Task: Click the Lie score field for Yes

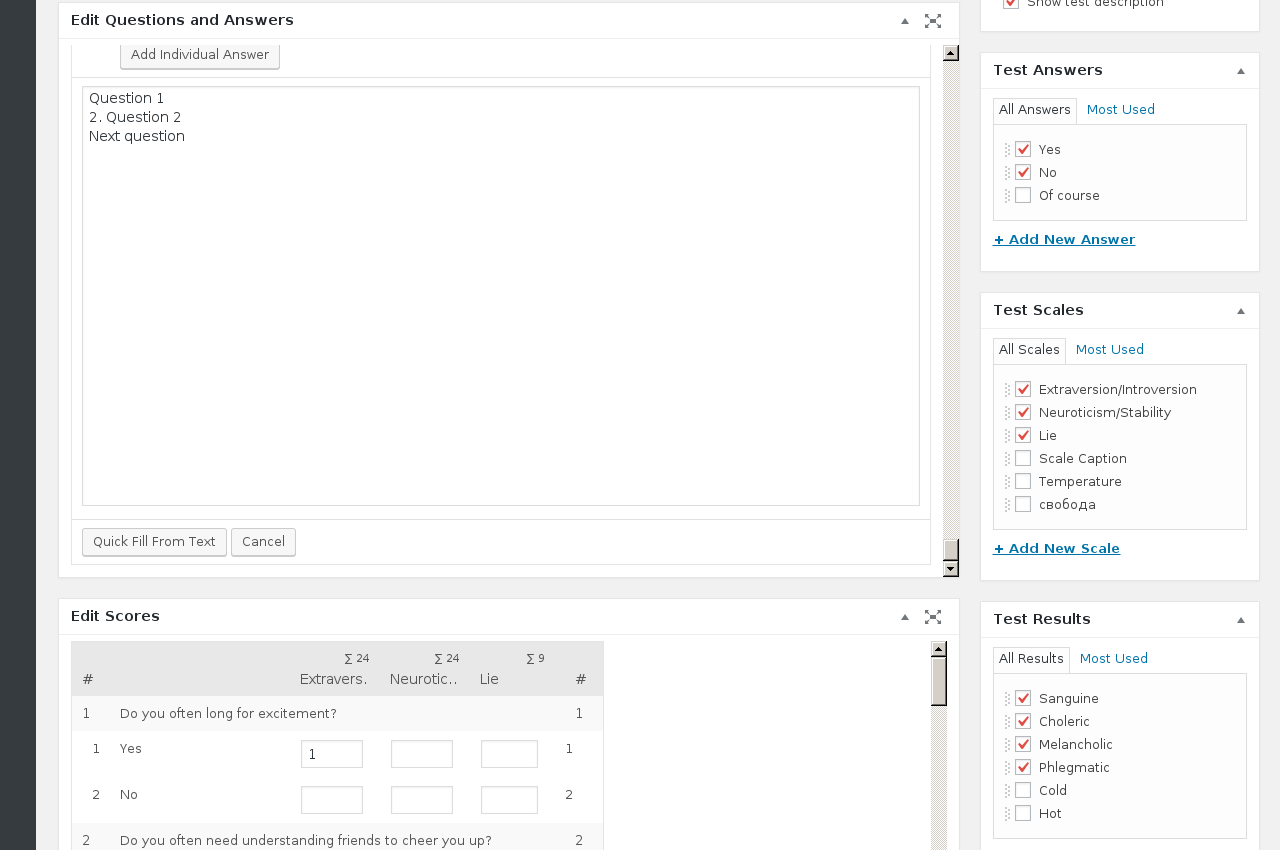Action: [x=509, y=754]
